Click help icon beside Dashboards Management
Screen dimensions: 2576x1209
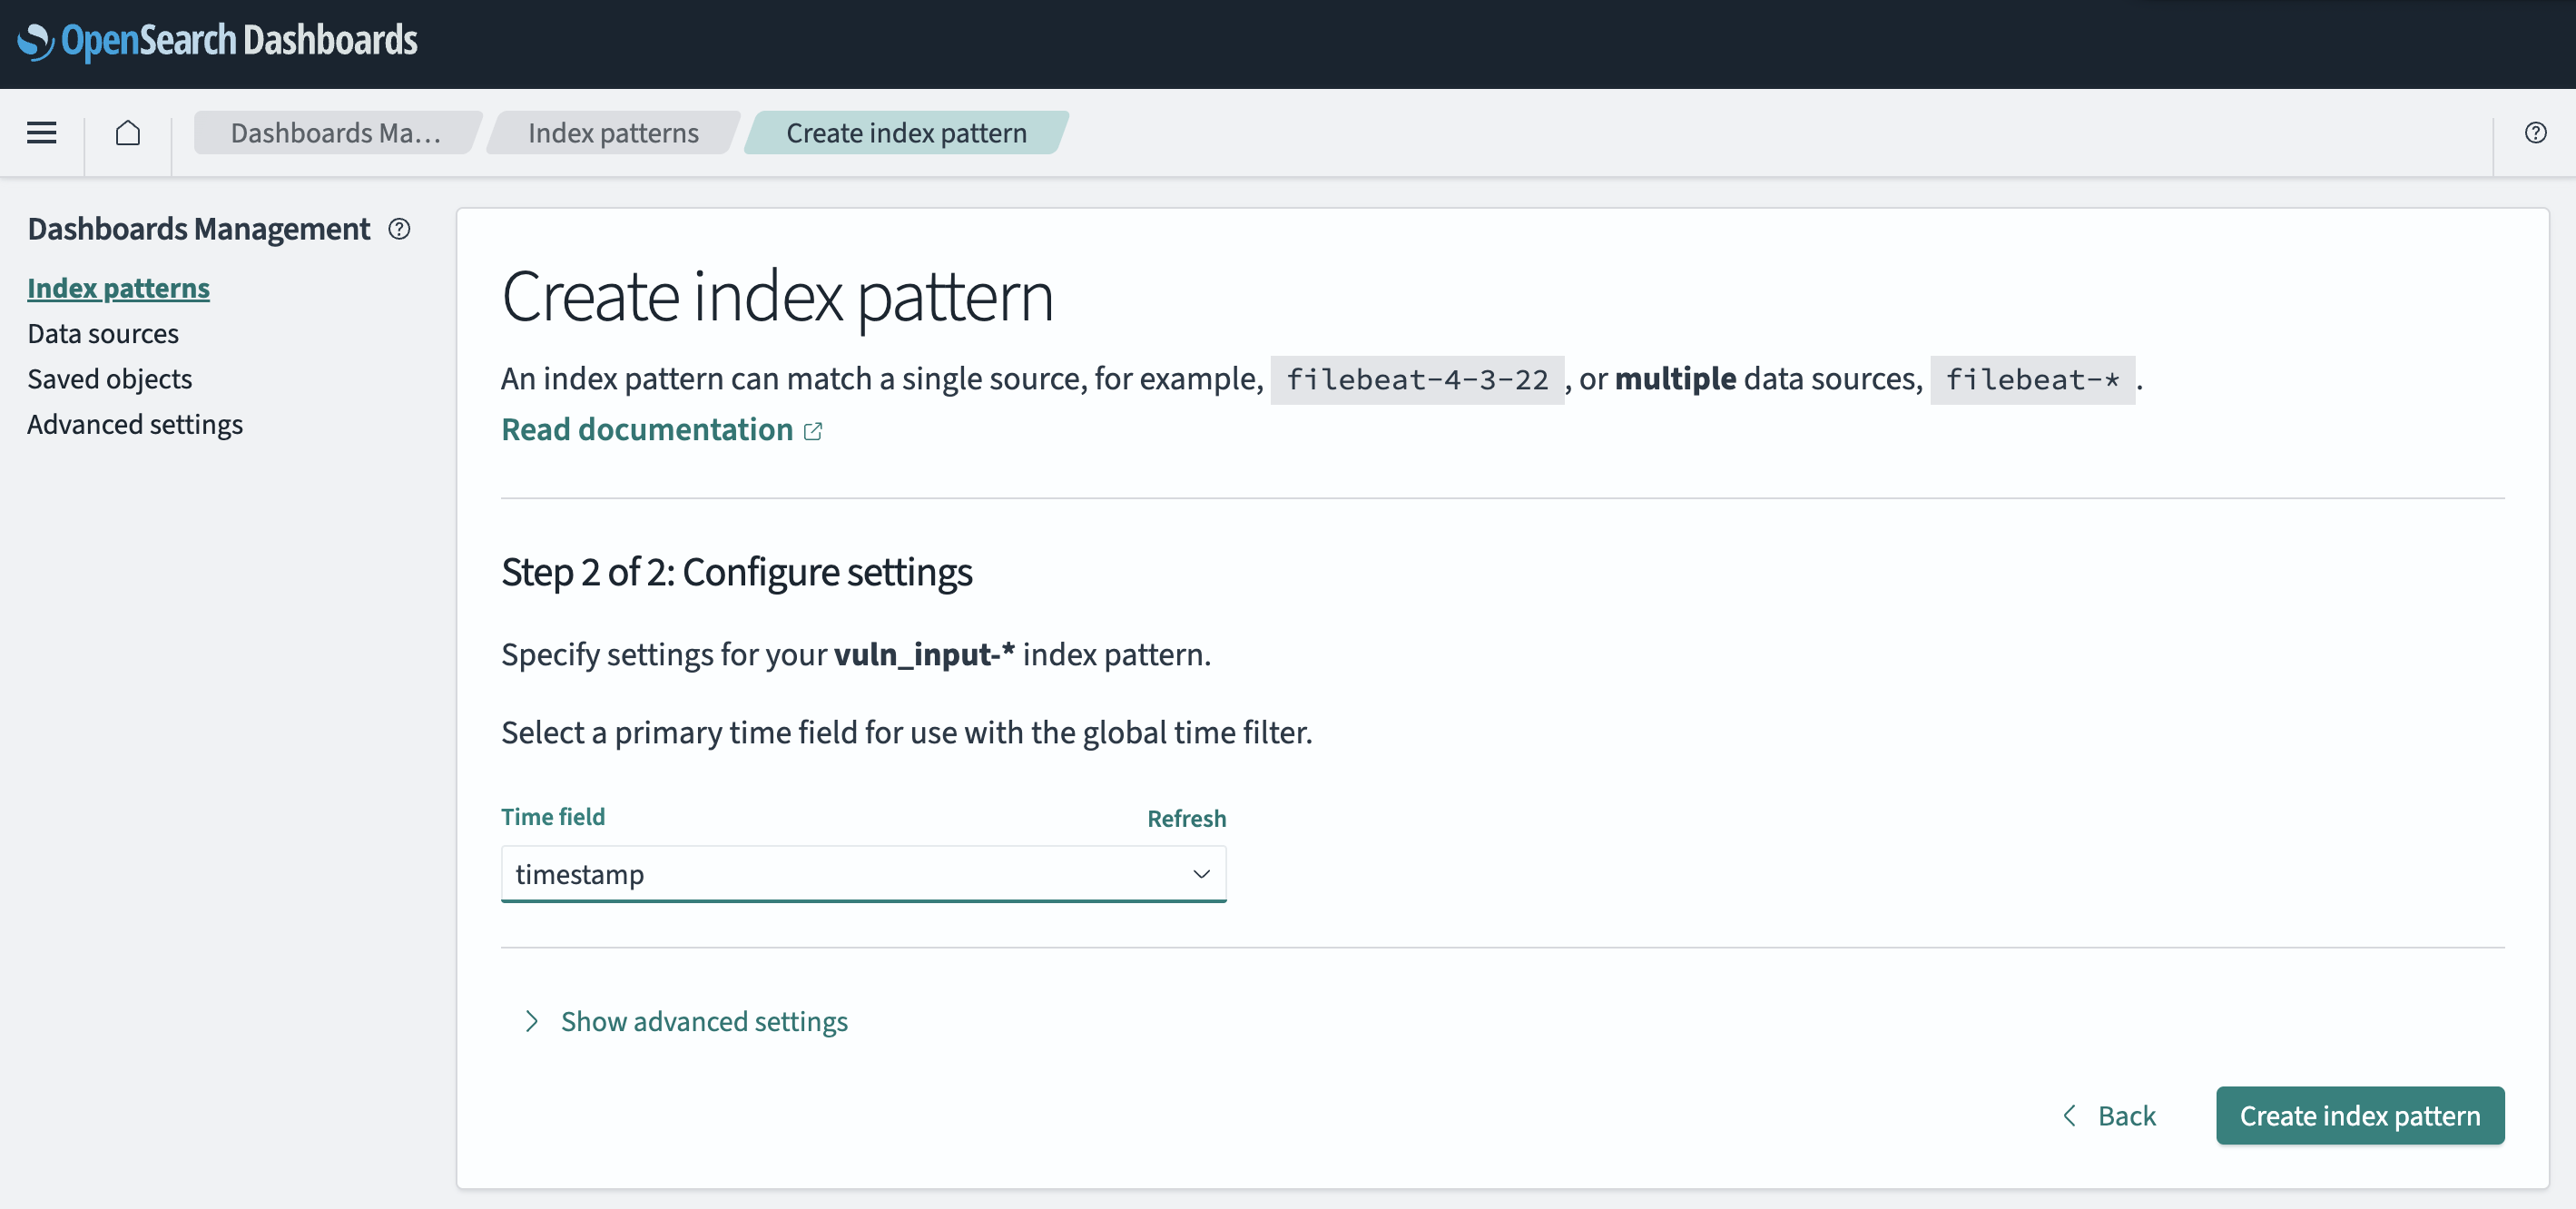pyautogui.click(x=399, y=229)
